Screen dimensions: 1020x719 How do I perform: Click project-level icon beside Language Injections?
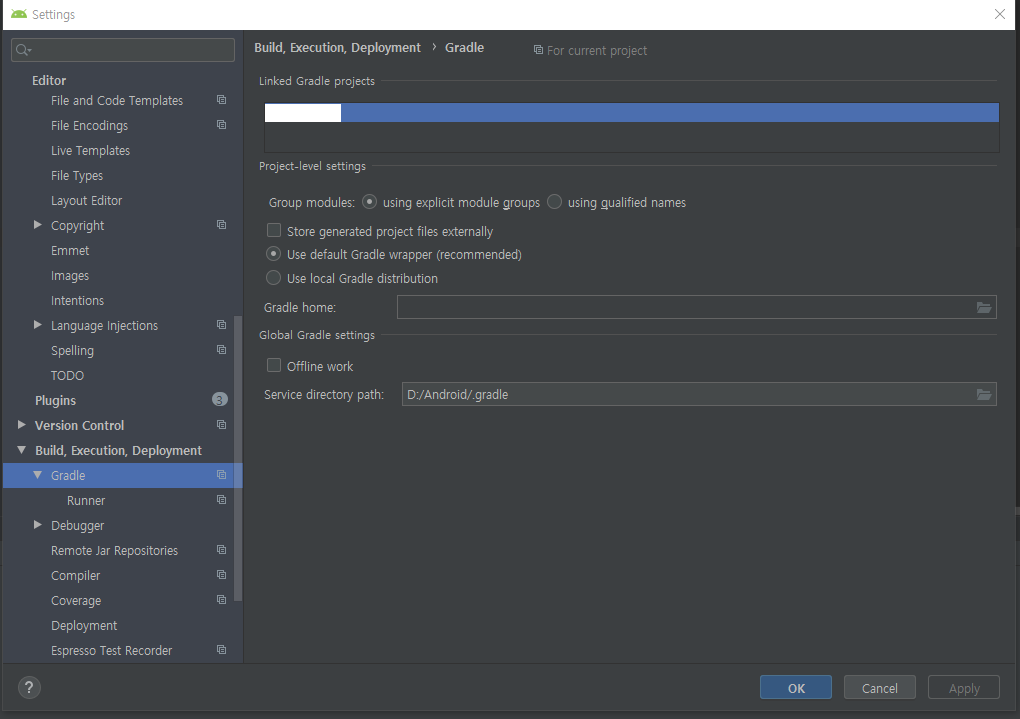point(221,325)
